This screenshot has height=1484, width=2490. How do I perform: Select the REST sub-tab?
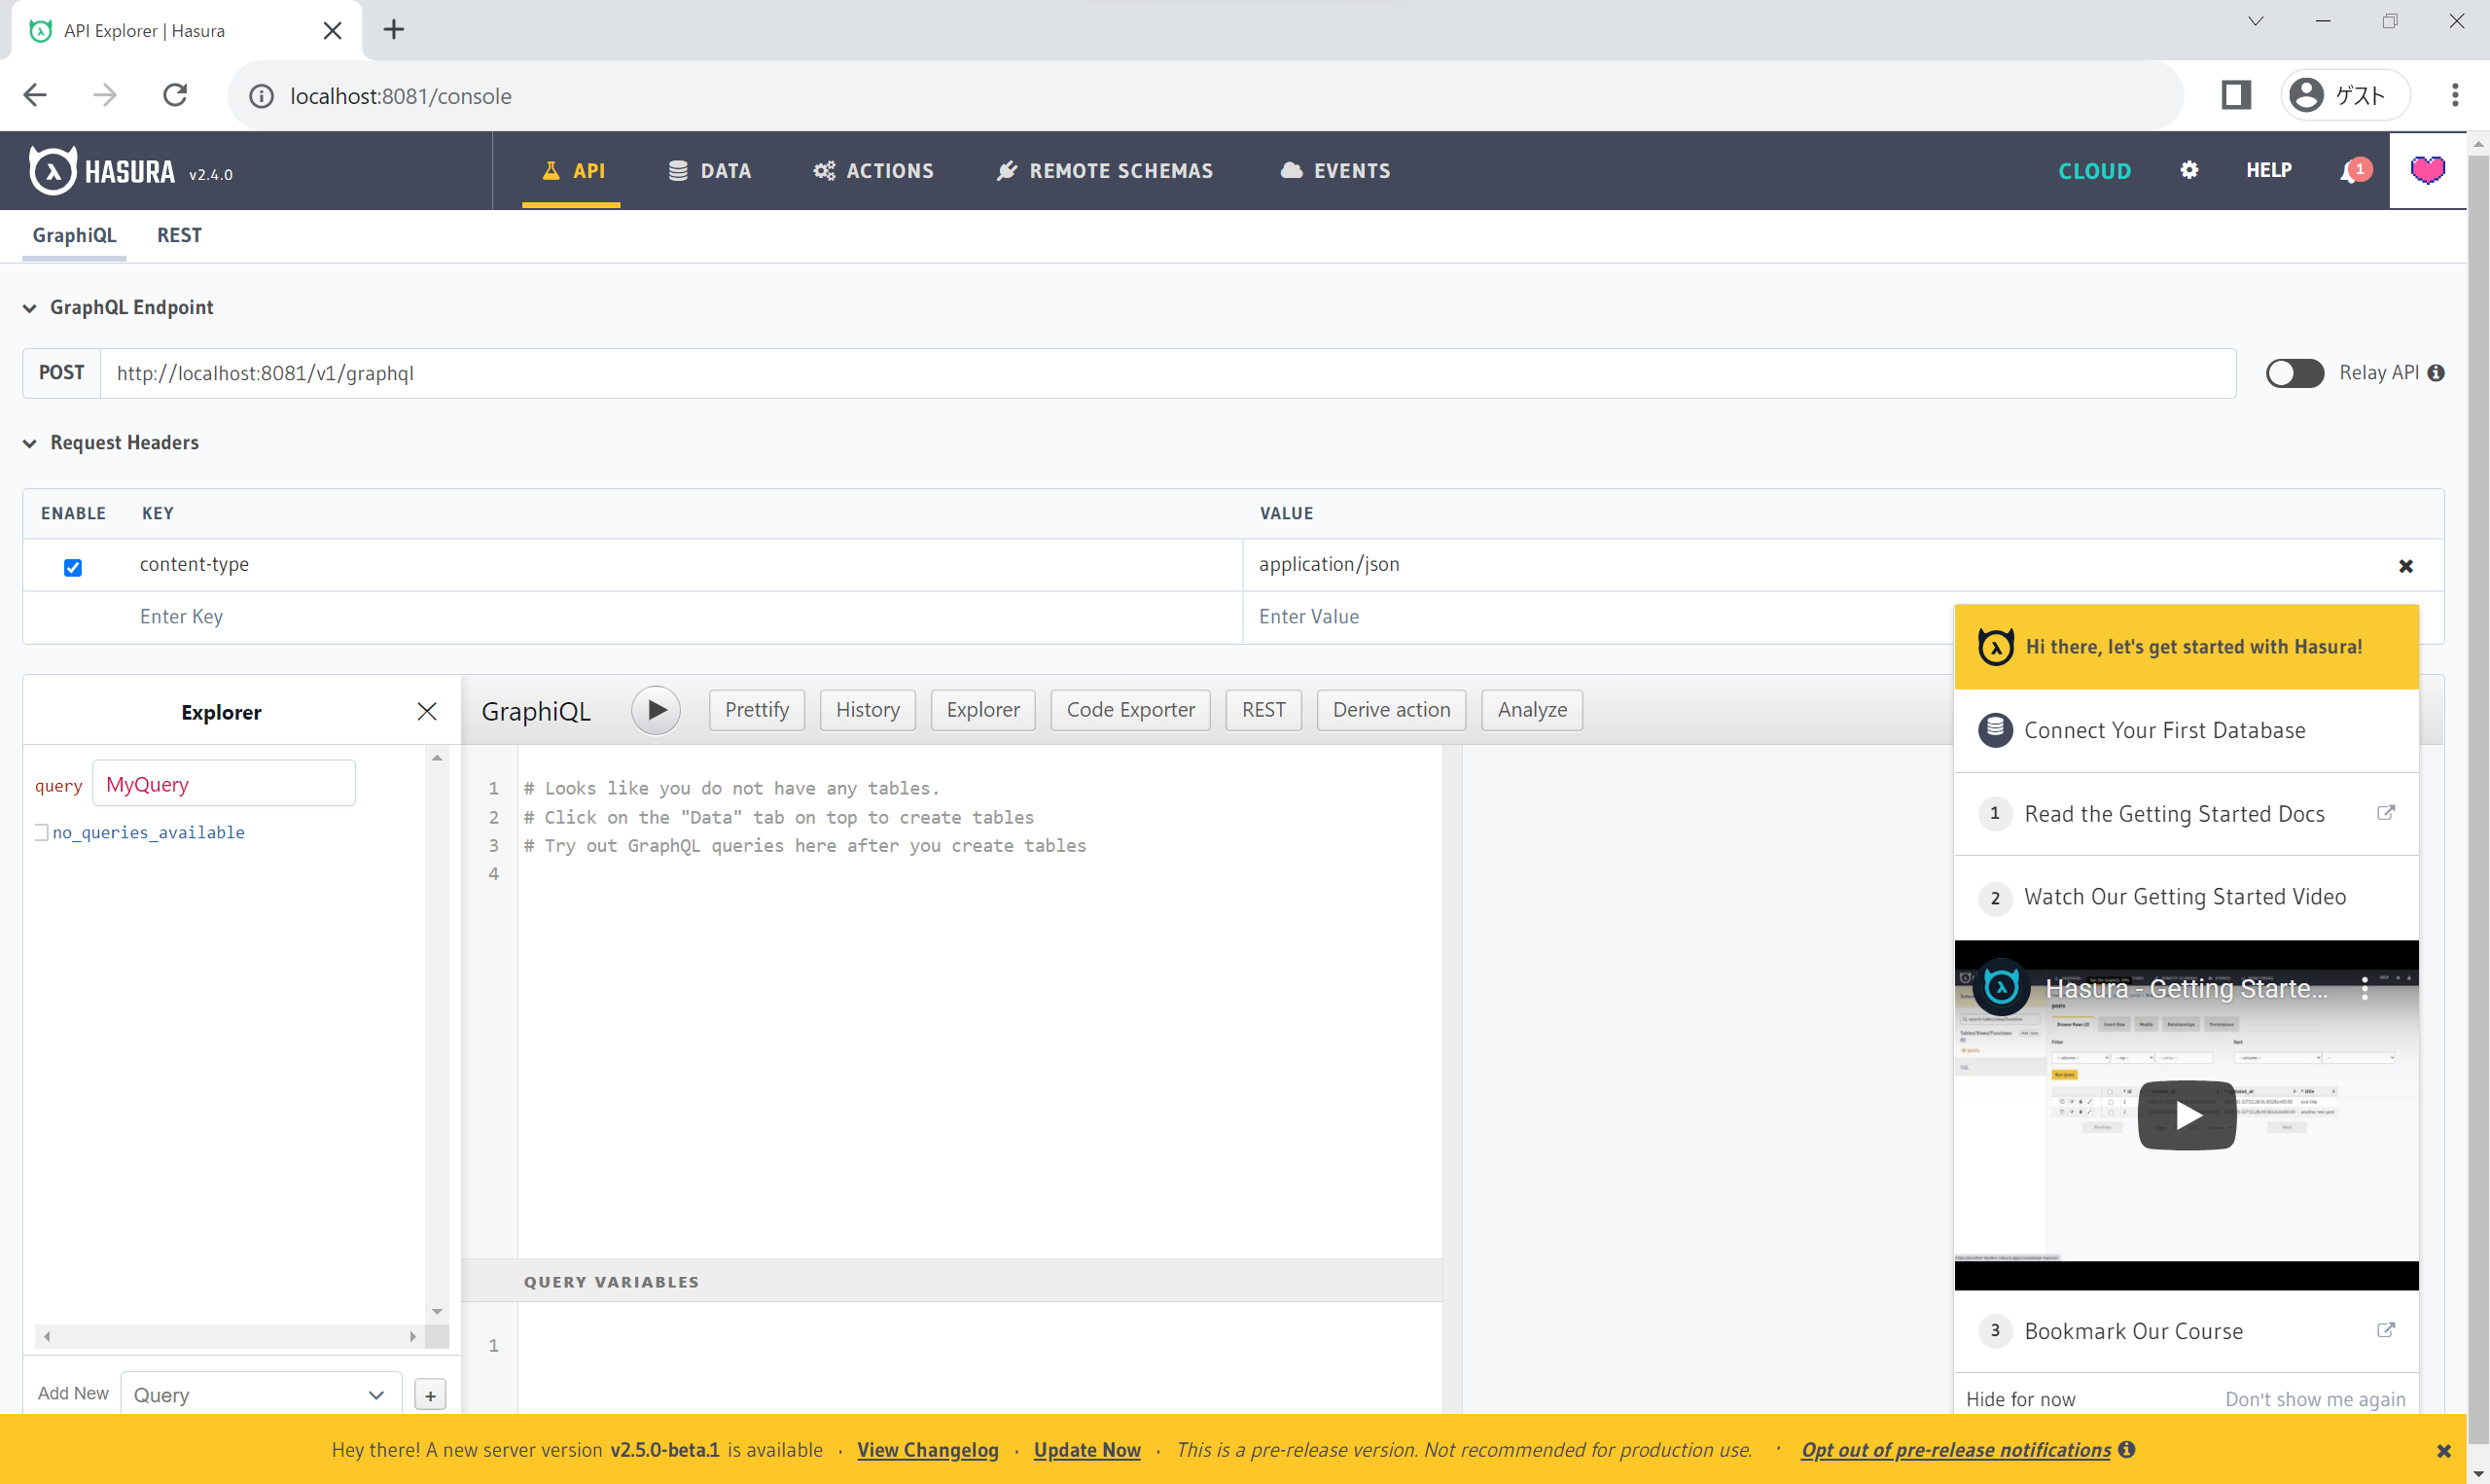(x=179, y=235)
